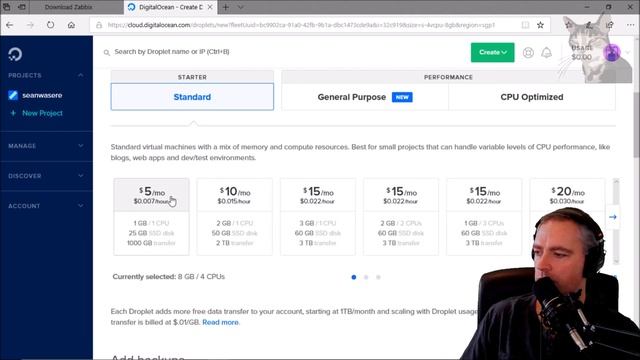Click the plan list vertical scrollbar

[x=616, y=221]
